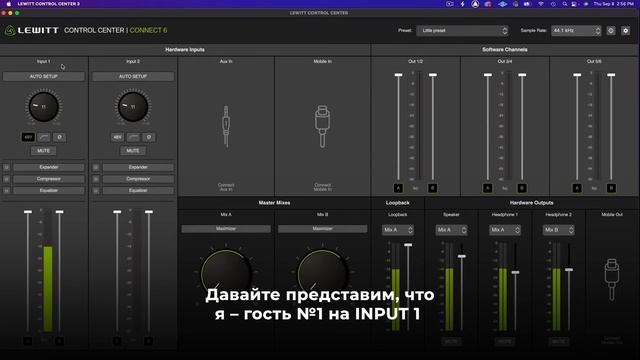Click AUTO SETUP for Input 2
640x360 pixels.
[x=133, y=76]
